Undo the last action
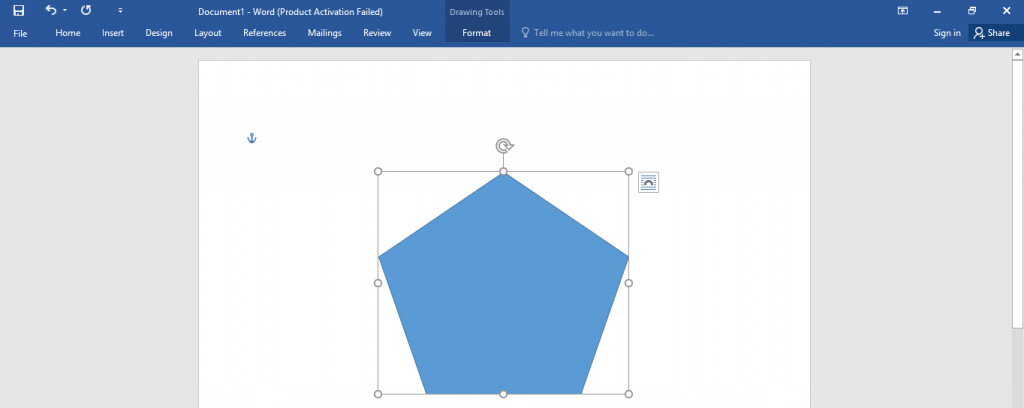The image size is (1024, 408). coord(51,10)
